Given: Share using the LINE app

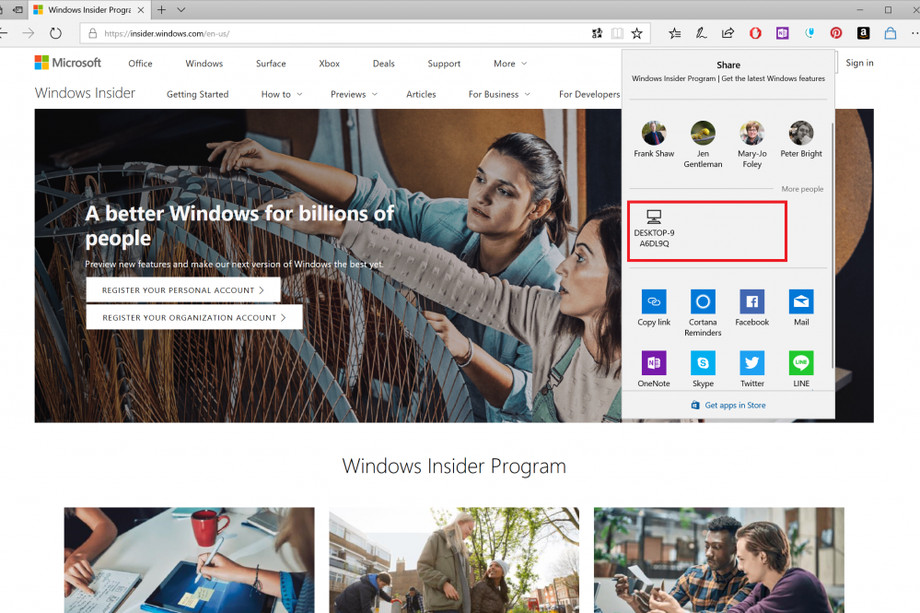Looking at the screenshot, I should (x=800, y=365).
